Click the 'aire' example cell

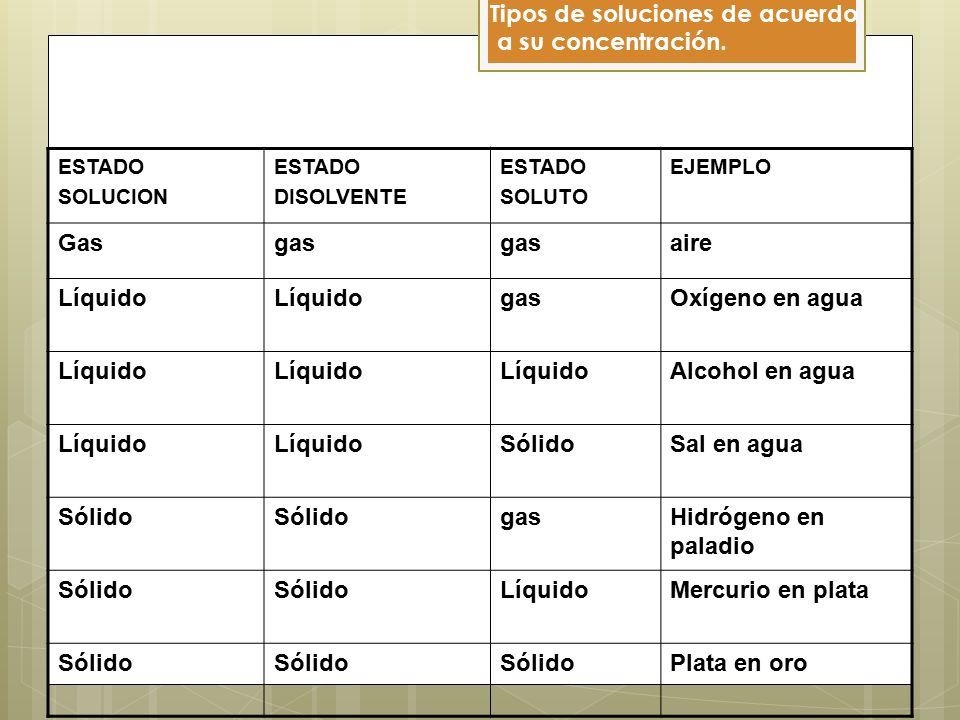click(786, 251)
